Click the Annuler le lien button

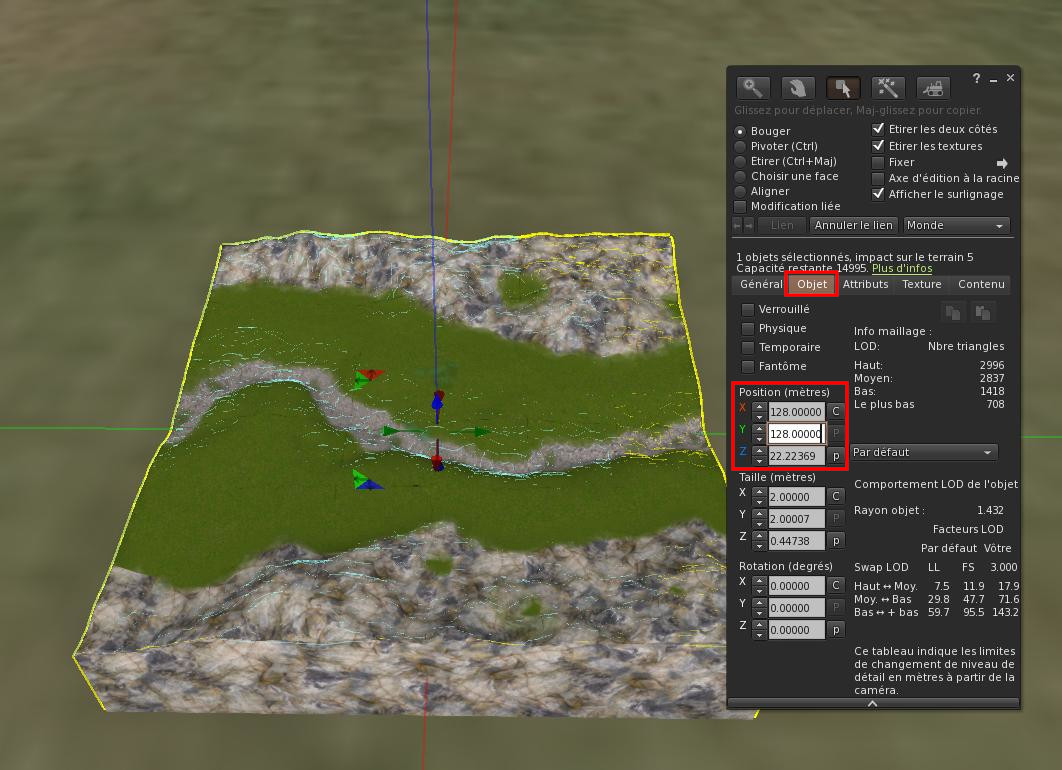pyautogui.click(x=853, y=226)
